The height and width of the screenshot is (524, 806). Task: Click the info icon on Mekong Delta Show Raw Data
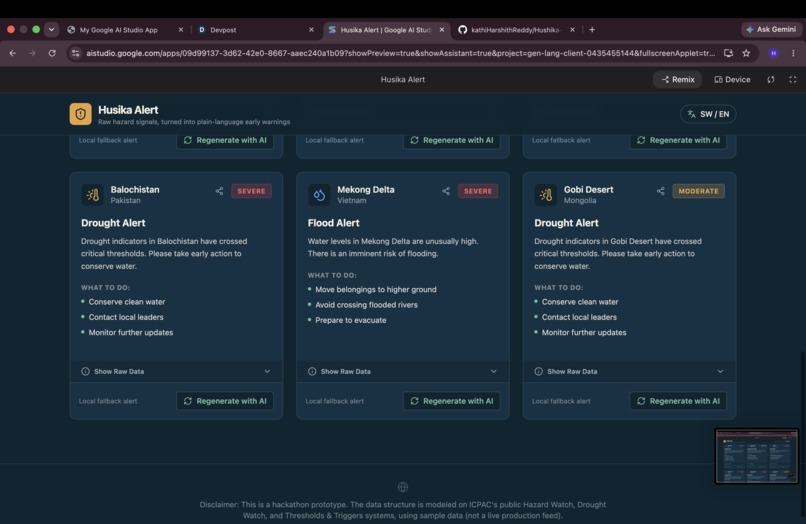pyautogui.click(x=312, y=371)
